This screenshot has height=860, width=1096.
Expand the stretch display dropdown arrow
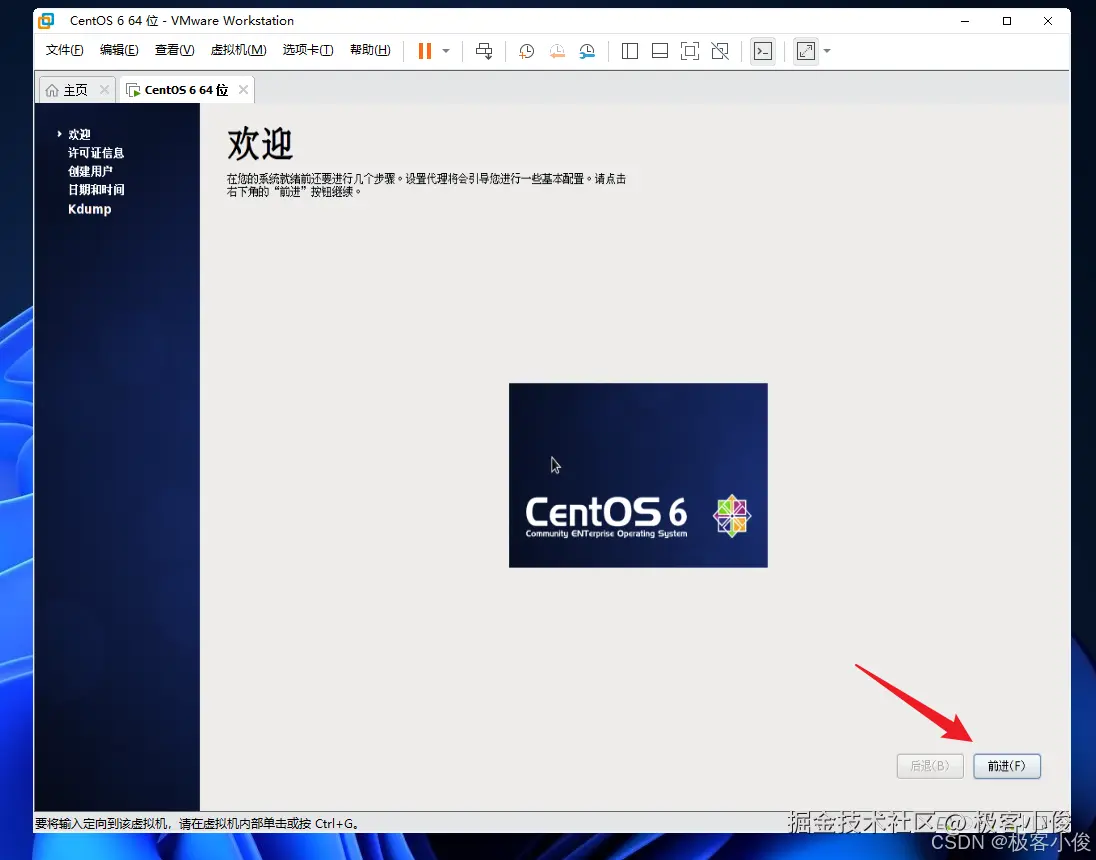(827, 51)
